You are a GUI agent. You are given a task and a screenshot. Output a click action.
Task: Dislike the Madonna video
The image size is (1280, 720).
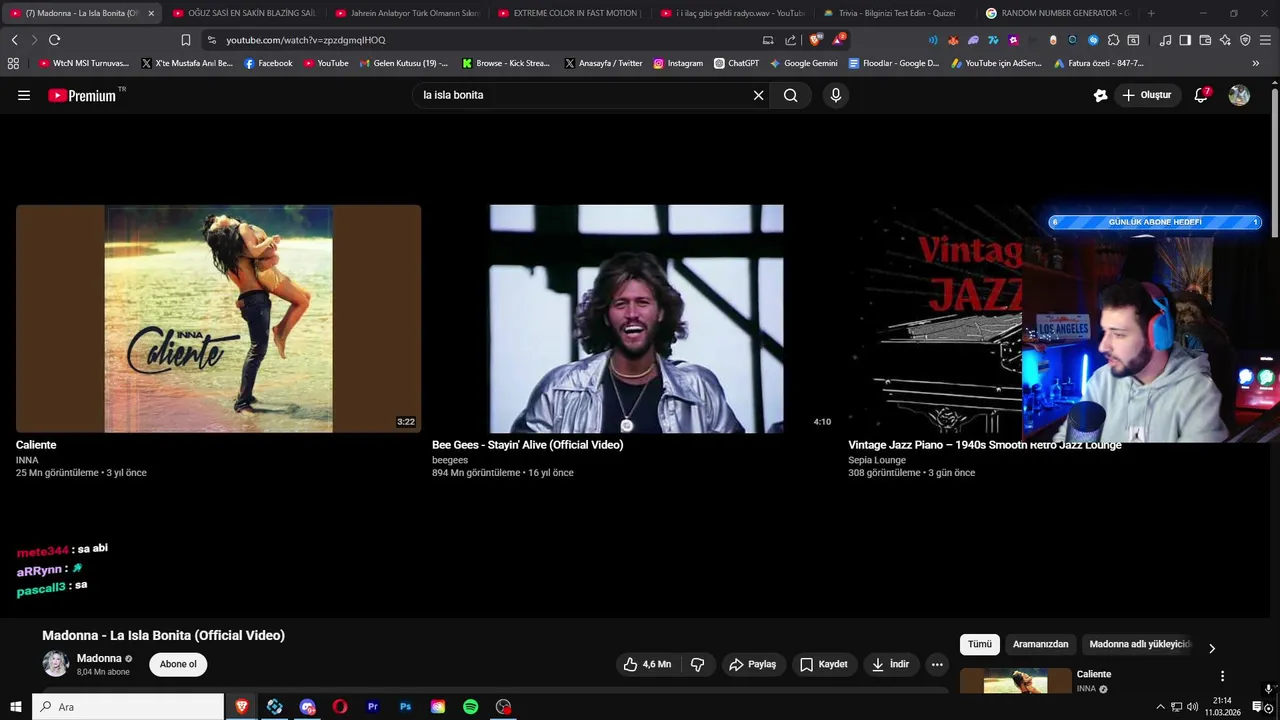coord(698,664)
